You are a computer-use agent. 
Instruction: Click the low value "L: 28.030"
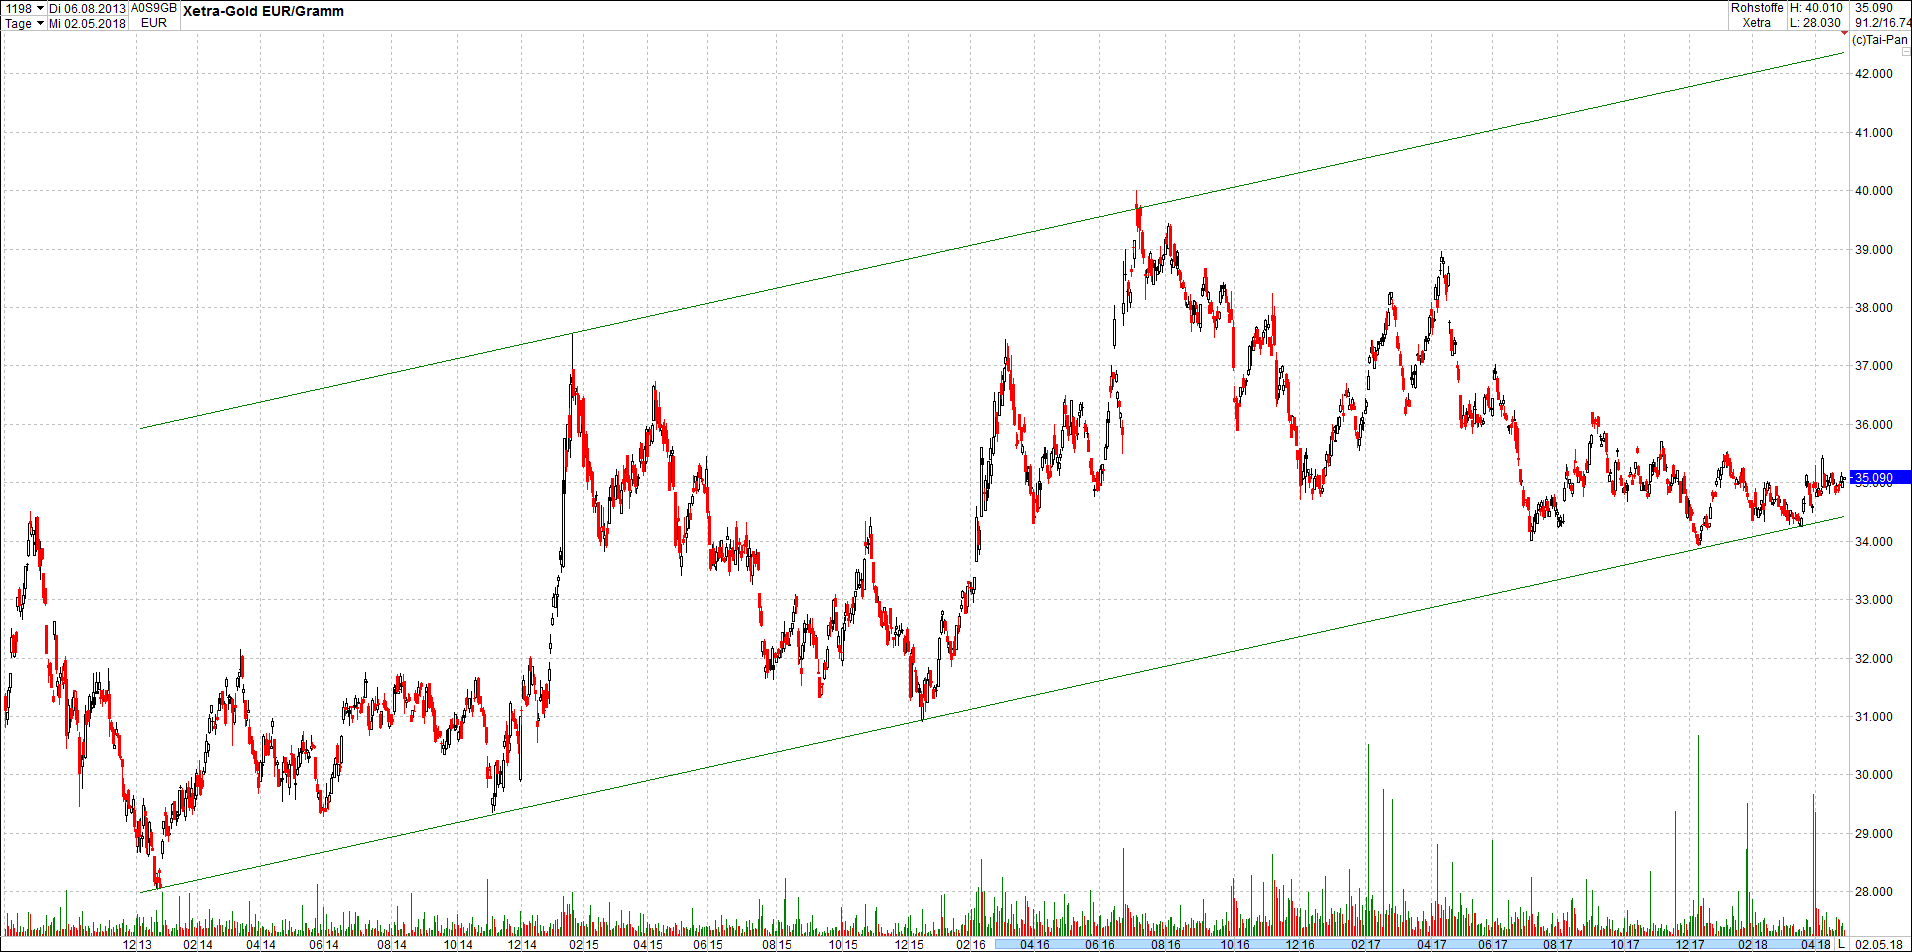click(x=1815, y=22)
